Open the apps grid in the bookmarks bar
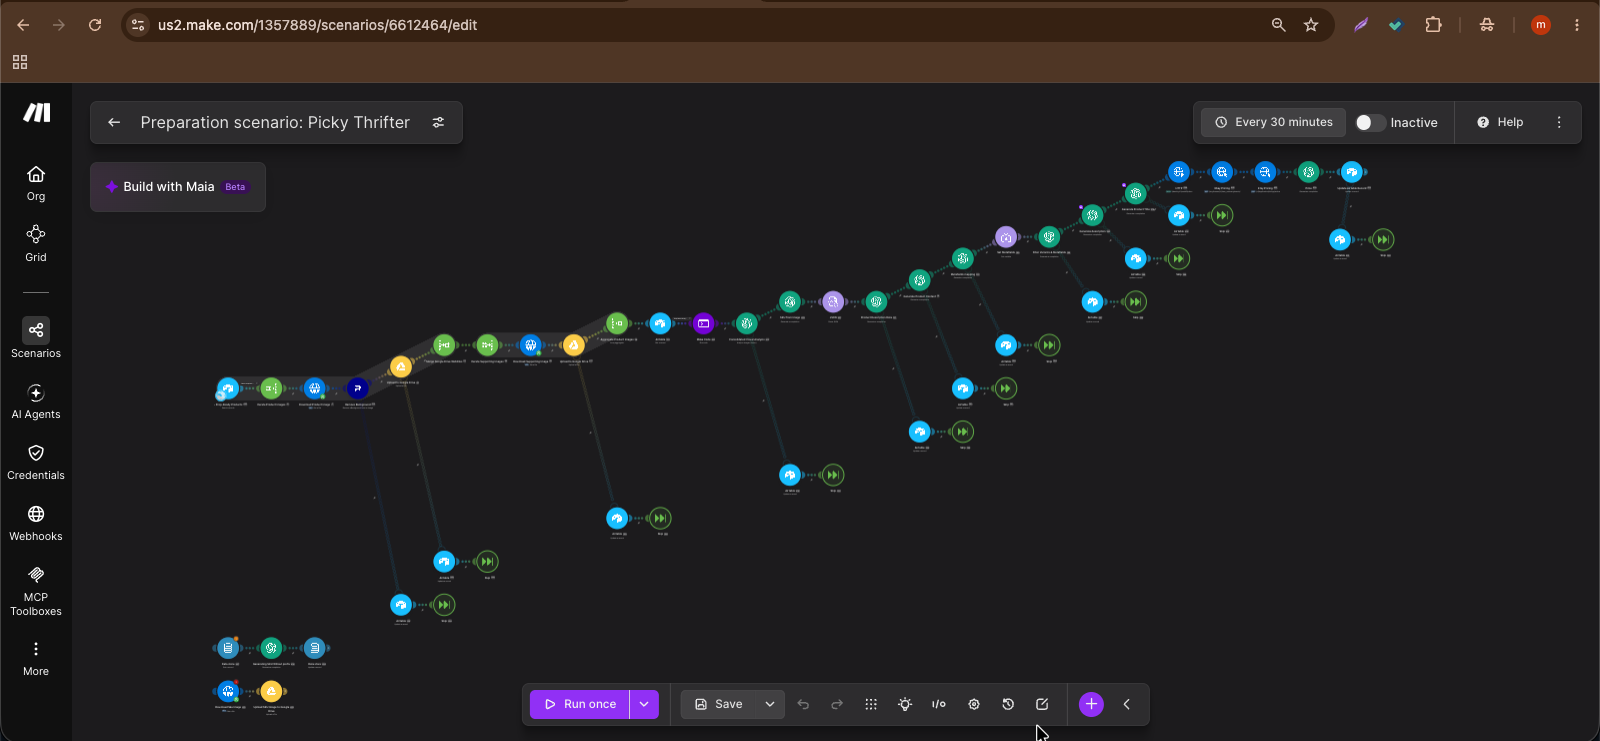Viewport: 1600px width, 741px height. click(x=20, y=62)
